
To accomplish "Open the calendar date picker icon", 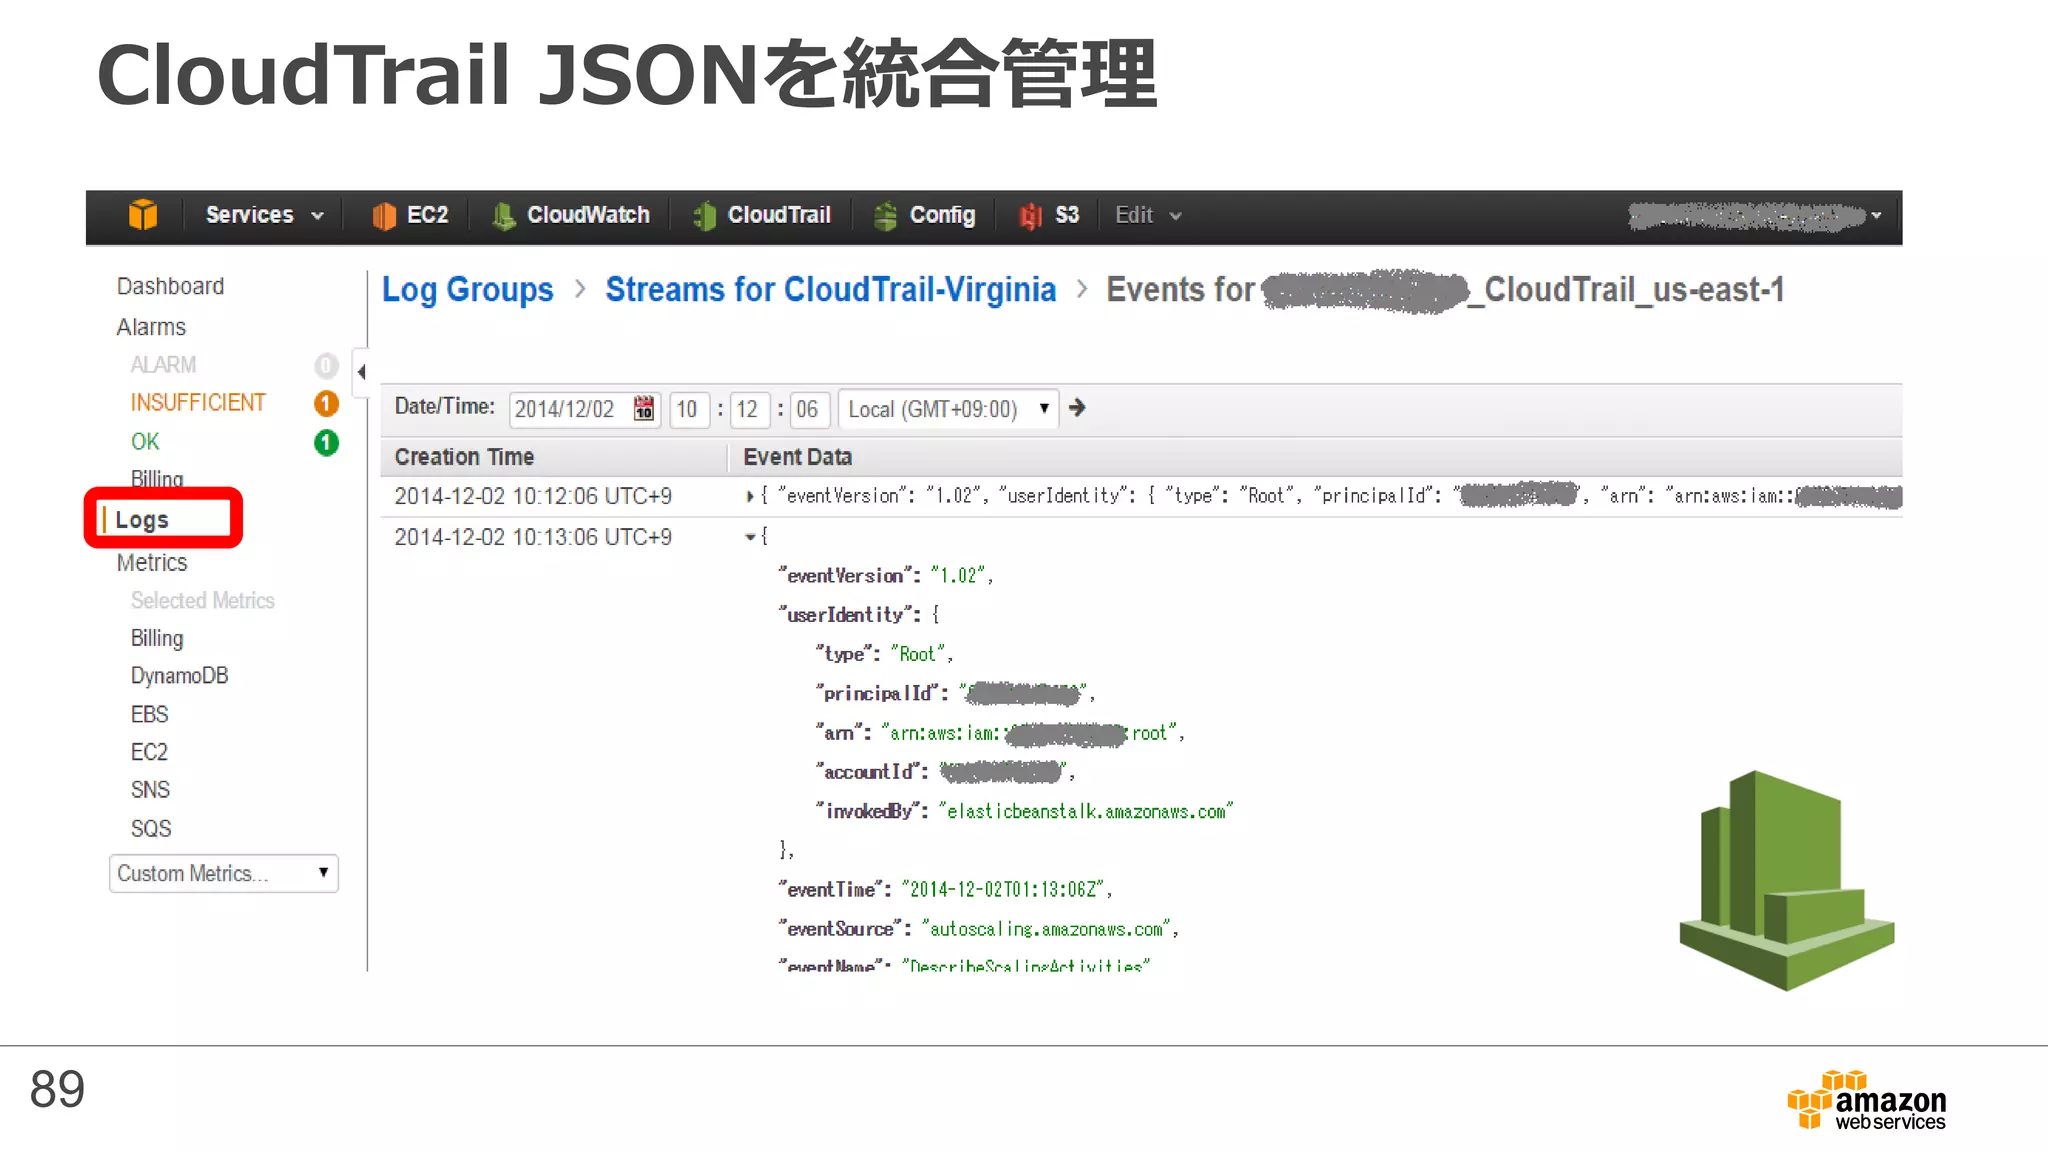I will click(643, 408).
